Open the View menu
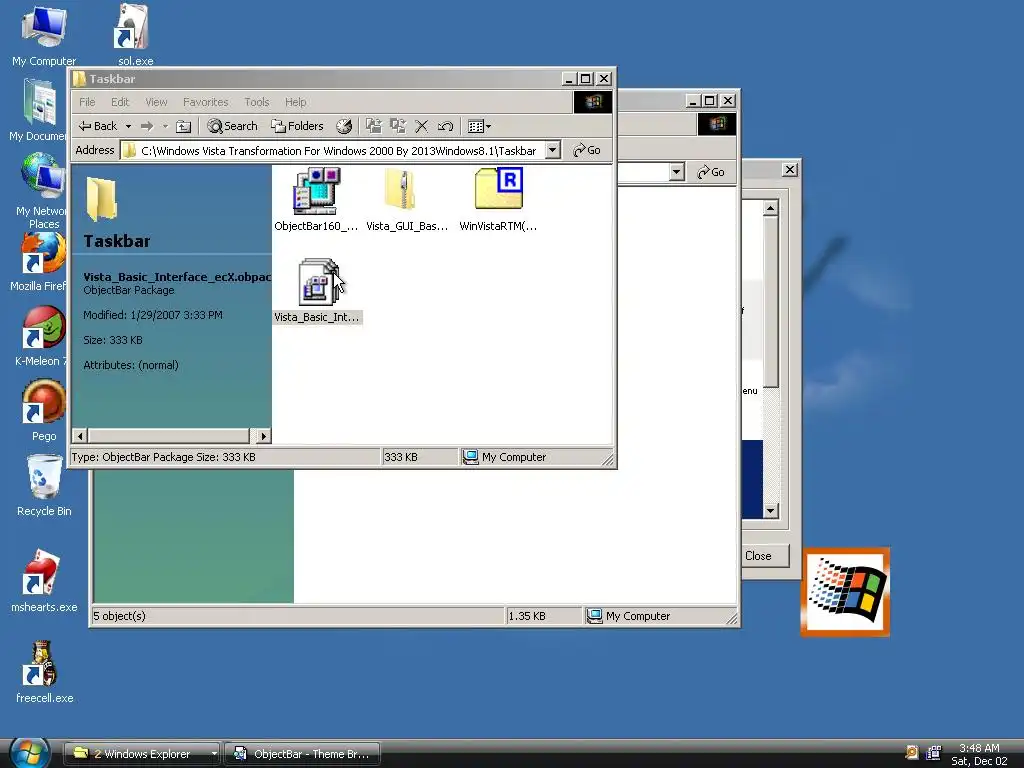The image size is (1024, 768). pos(156,102)
